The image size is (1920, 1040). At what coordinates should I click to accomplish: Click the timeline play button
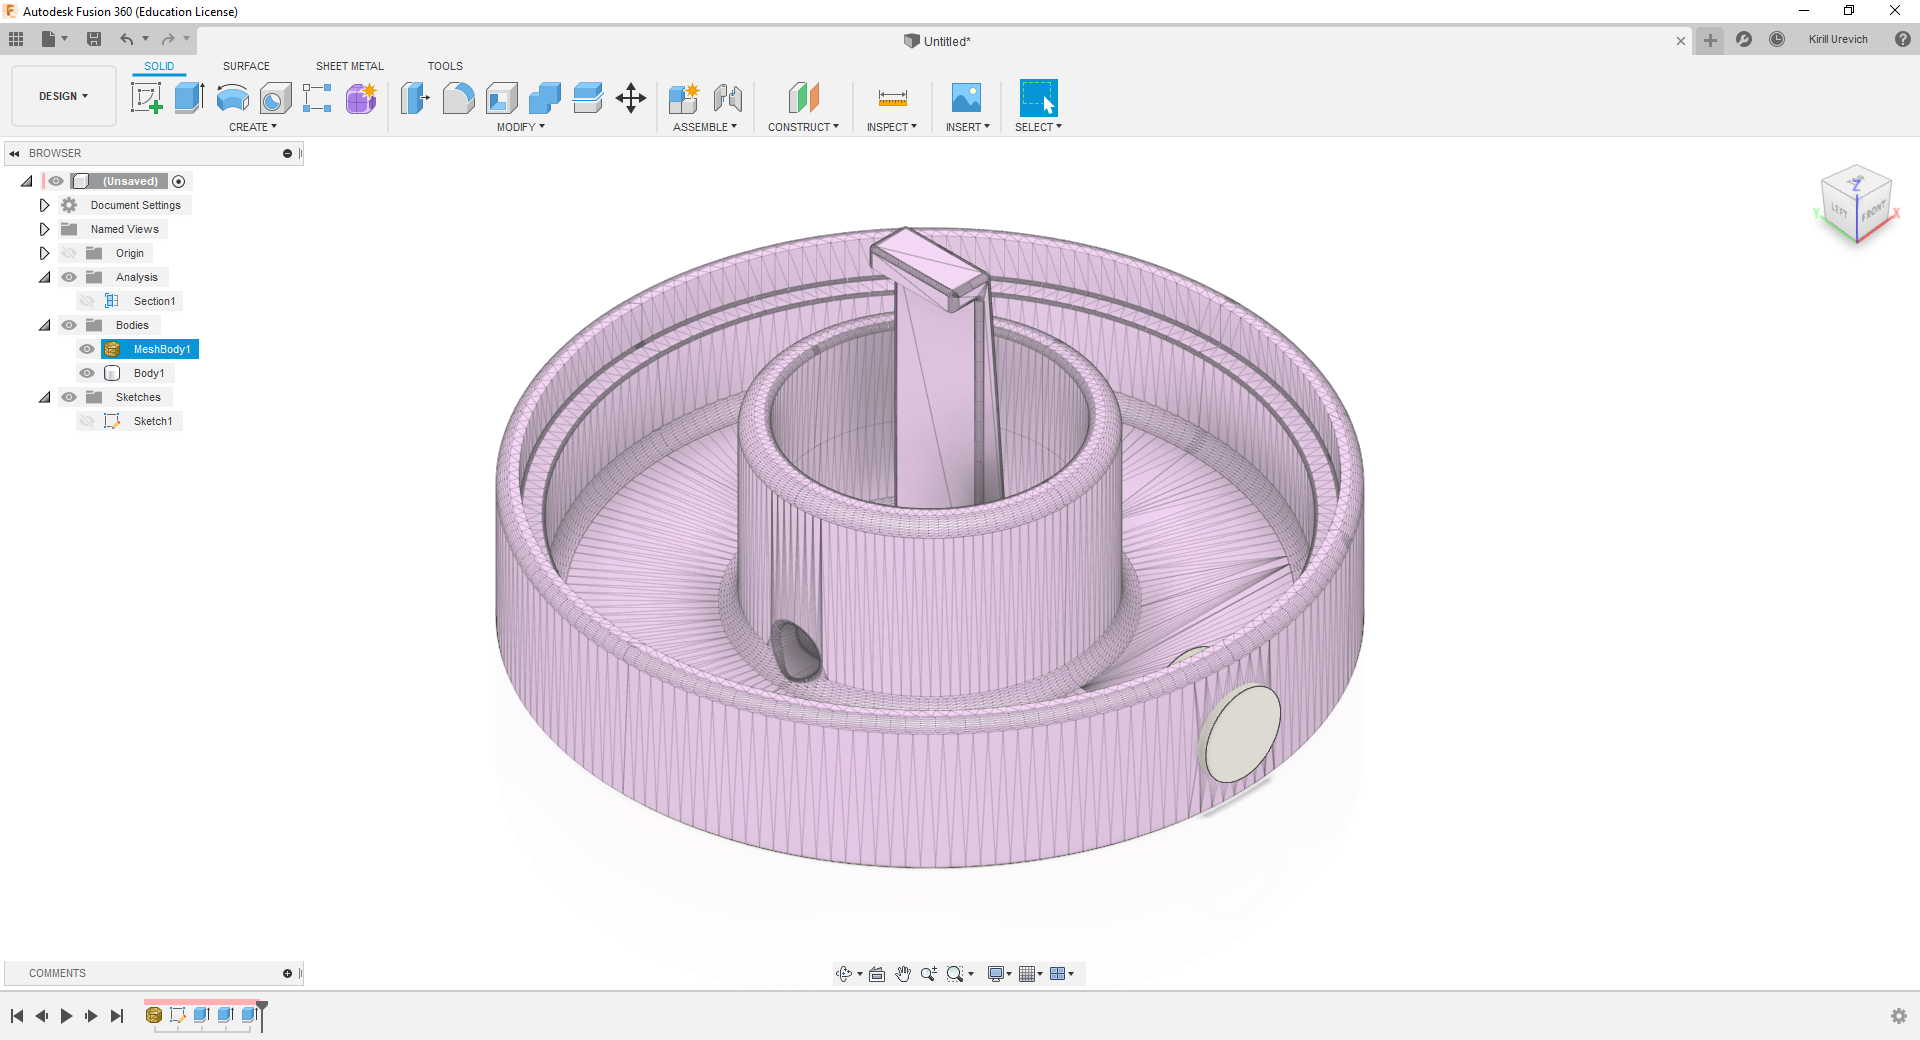[x=66, y=1016]
